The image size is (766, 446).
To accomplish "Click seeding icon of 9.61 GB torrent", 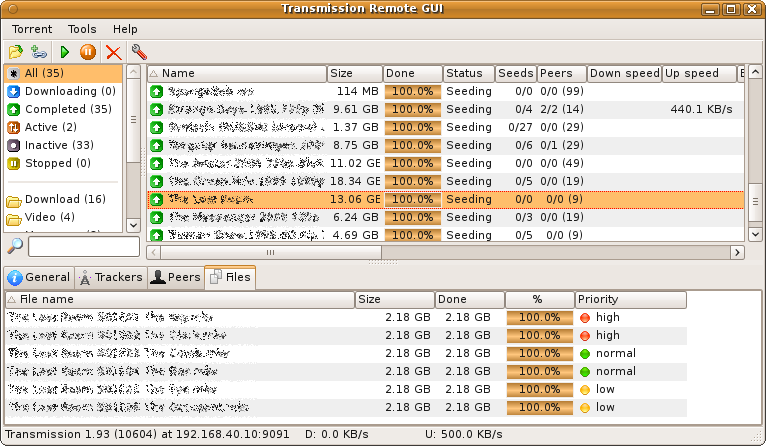I will point(156,109).
